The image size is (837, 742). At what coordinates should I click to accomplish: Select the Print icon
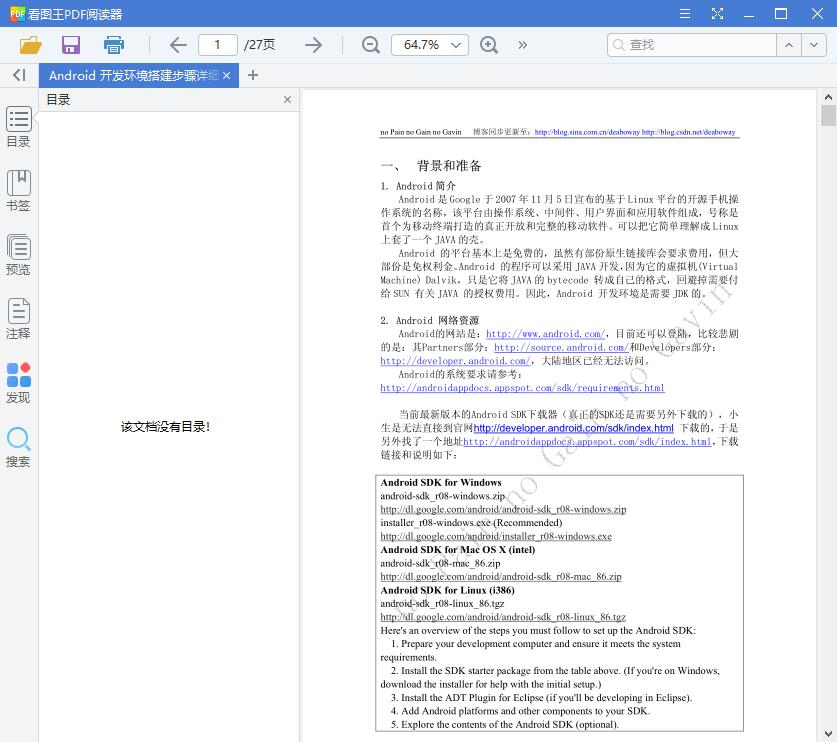[113, 44]
